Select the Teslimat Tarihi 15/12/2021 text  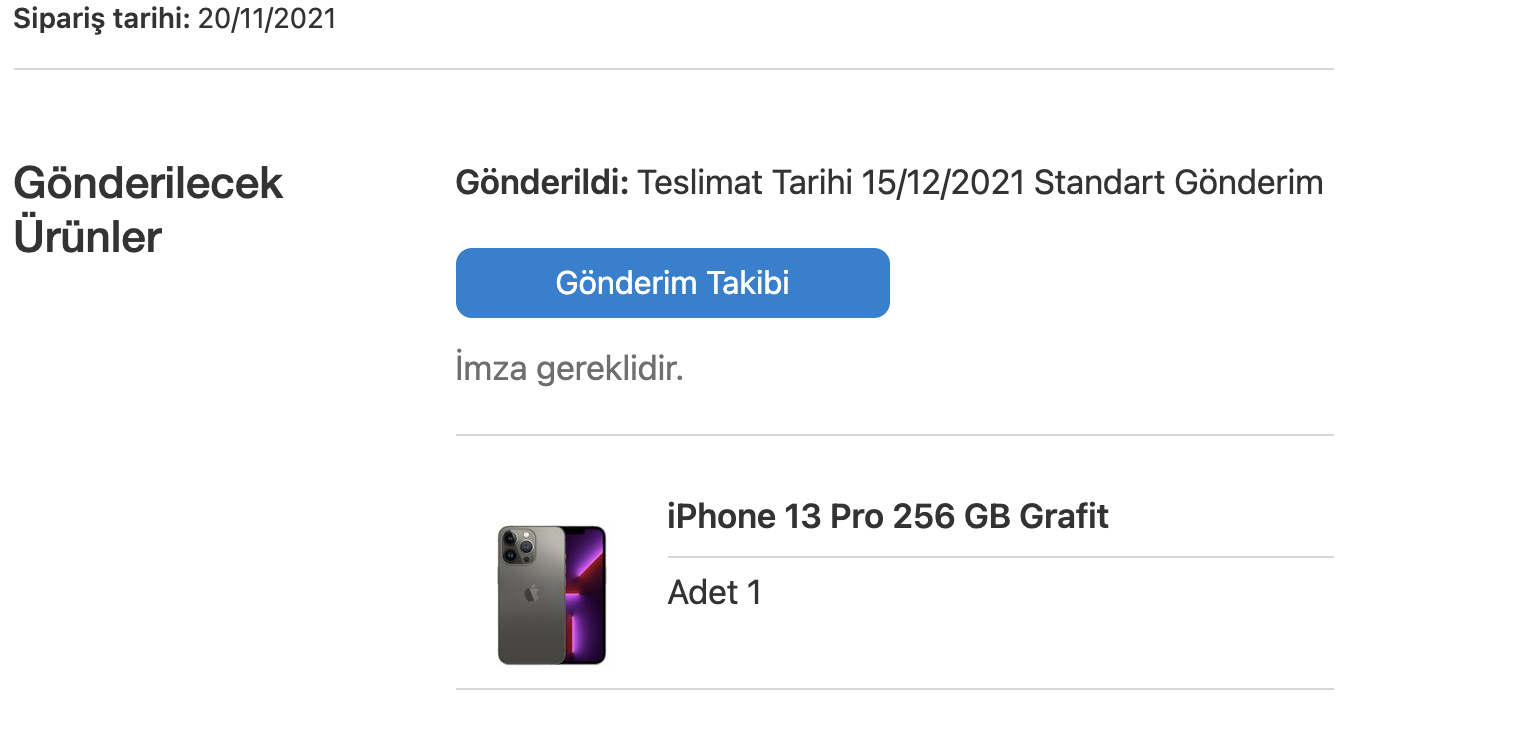tap(831, 183)
